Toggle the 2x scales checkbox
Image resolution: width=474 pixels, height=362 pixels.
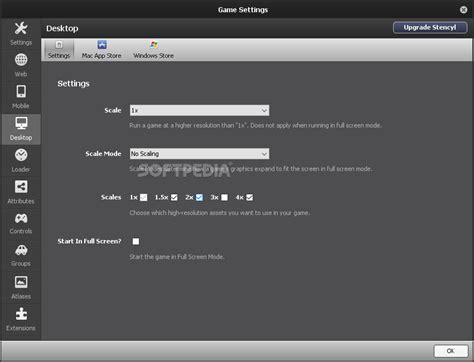coord(199,198)
